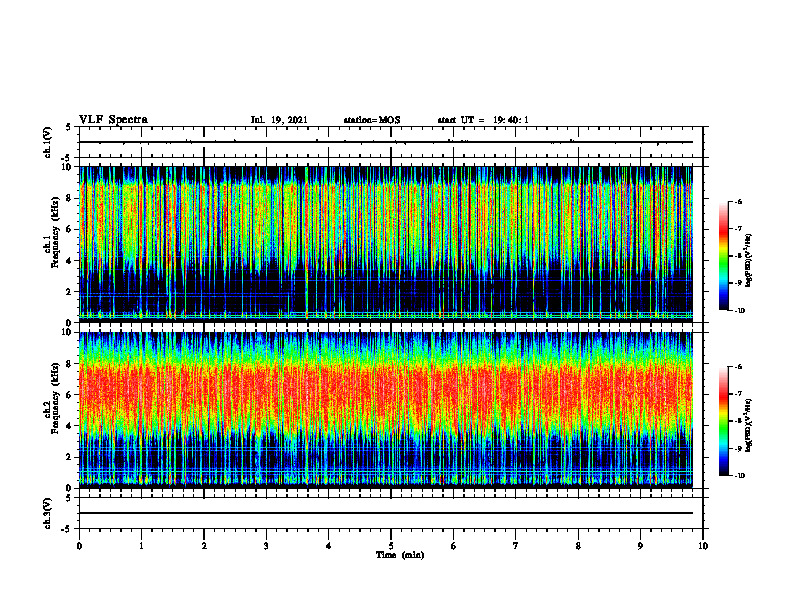Click the time axis tick label "2"

tap(204, 546)
